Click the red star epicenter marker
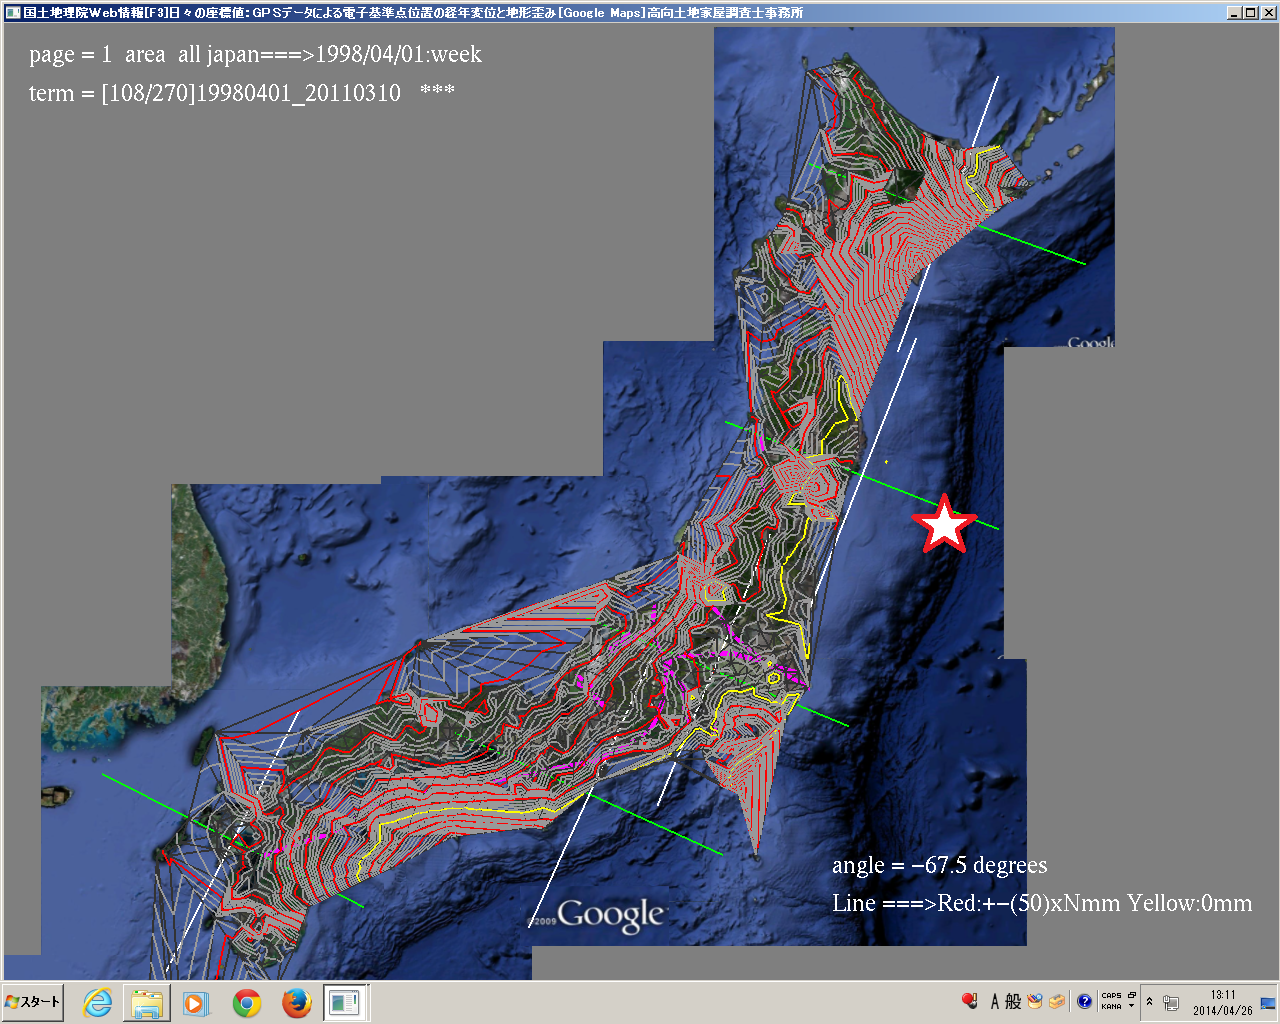The height and width of the screenshot is (1024, 1280). 943,525
